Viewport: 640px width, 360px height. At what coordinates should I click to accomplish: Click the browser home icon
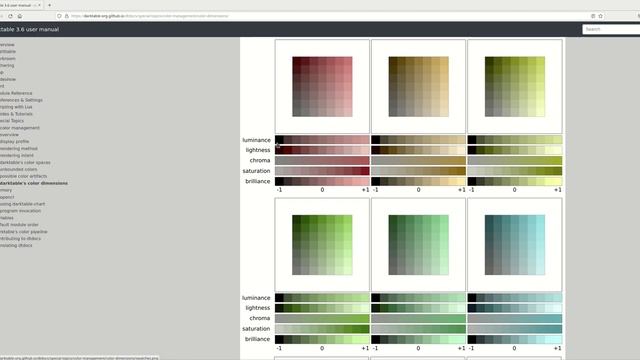pos(20,16)
